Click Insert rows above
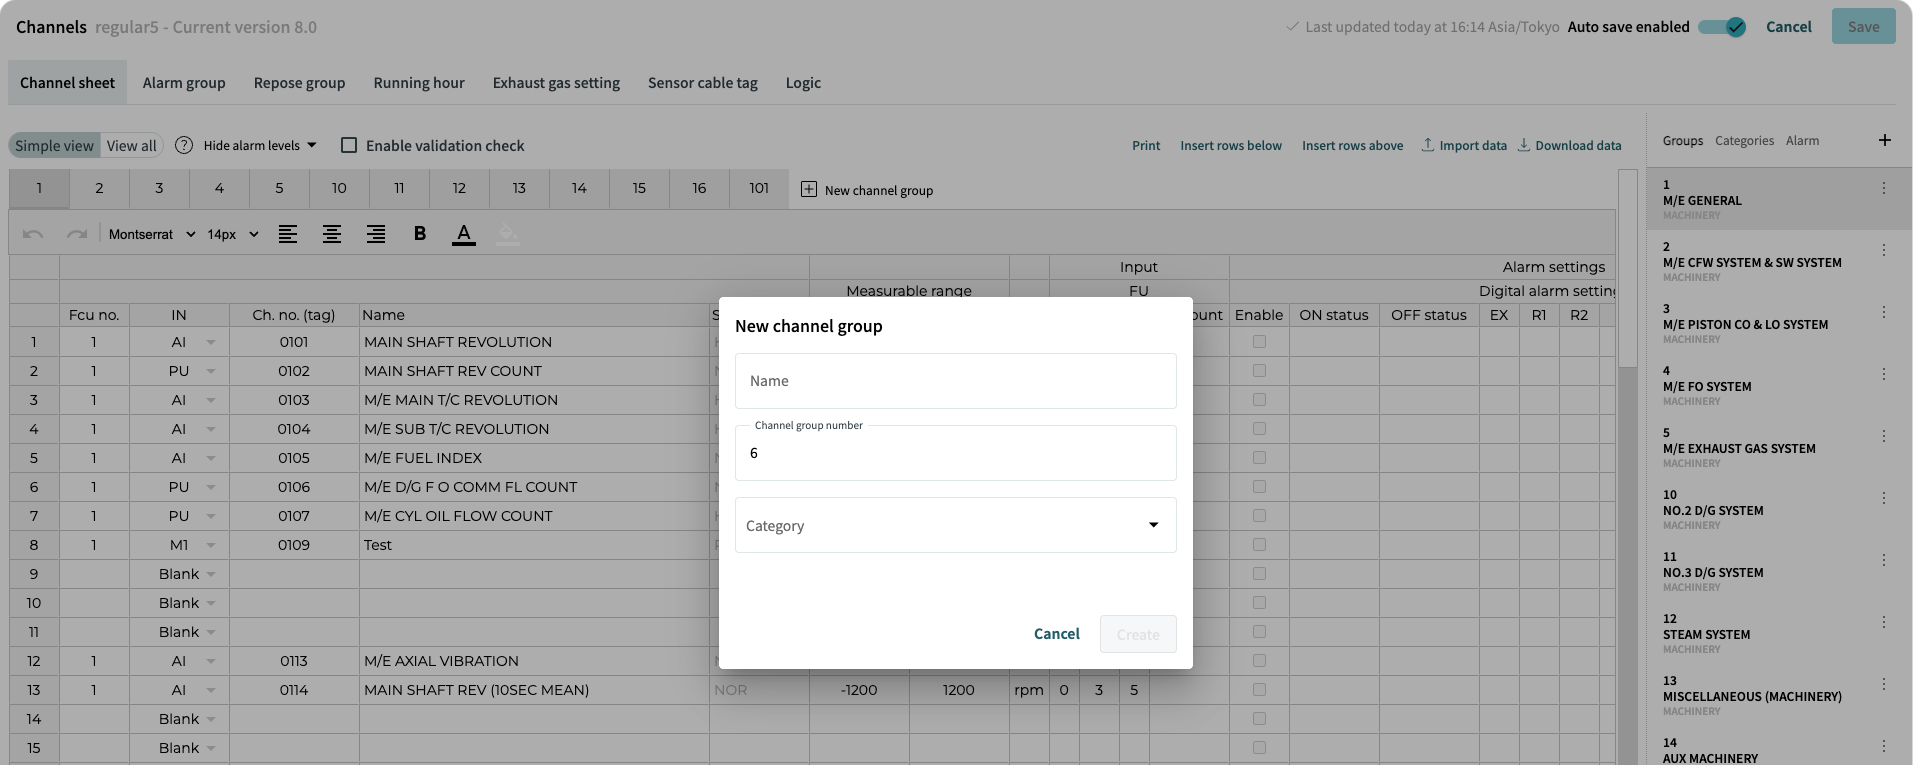 [x=1352, y=145]
